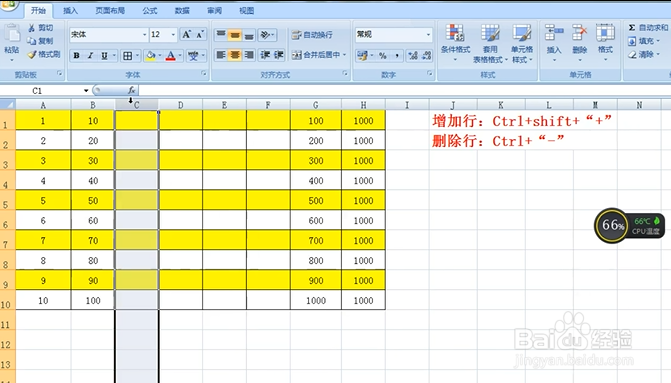Select column G header
Screen dimensions: 671x383
coord(315,105)
